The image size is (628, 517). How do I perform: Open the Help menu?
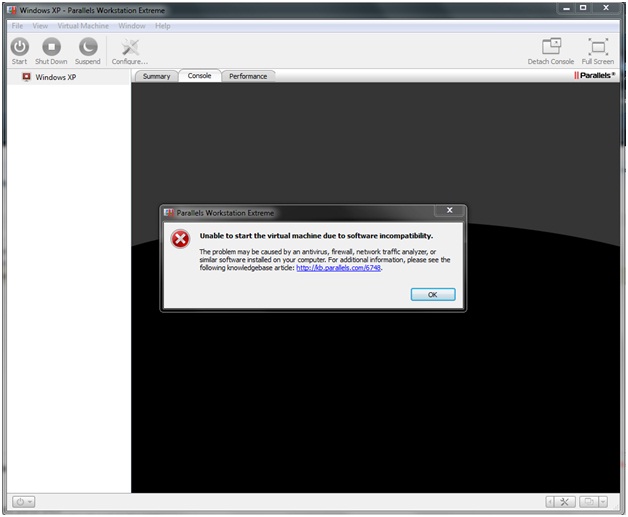pyautogui.click(x=163, y=26)
